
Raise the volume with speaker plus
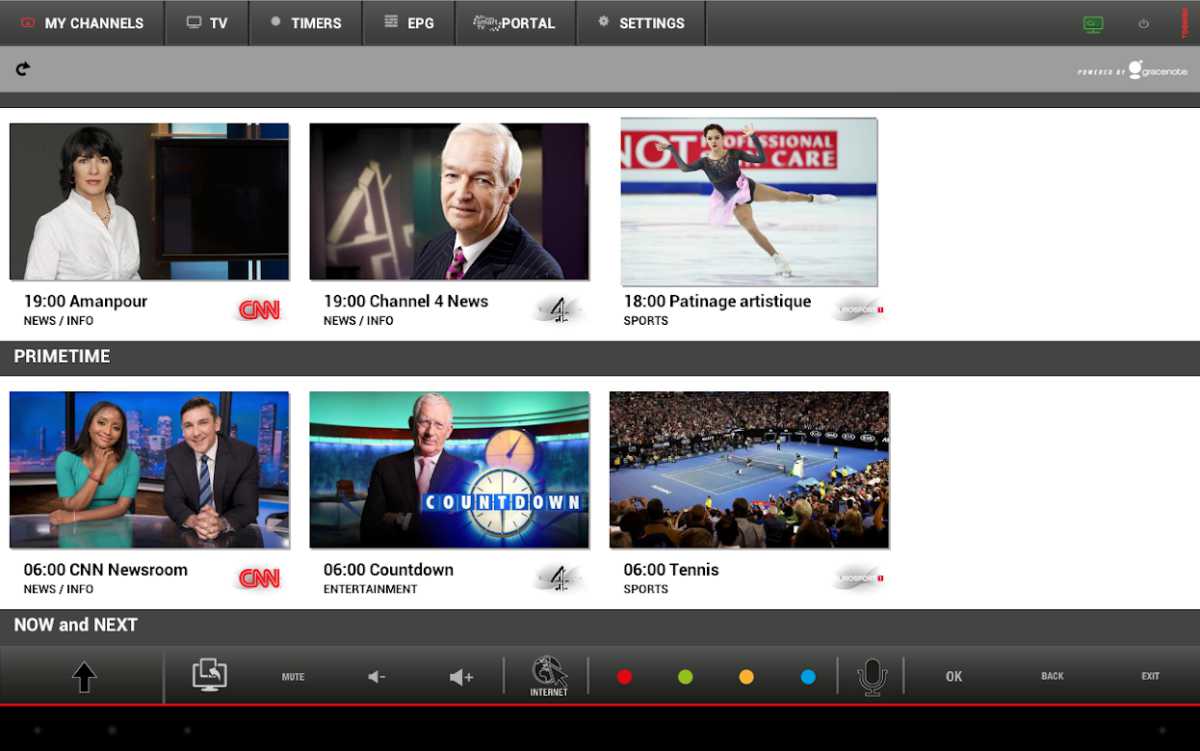[x=461, y=677]
